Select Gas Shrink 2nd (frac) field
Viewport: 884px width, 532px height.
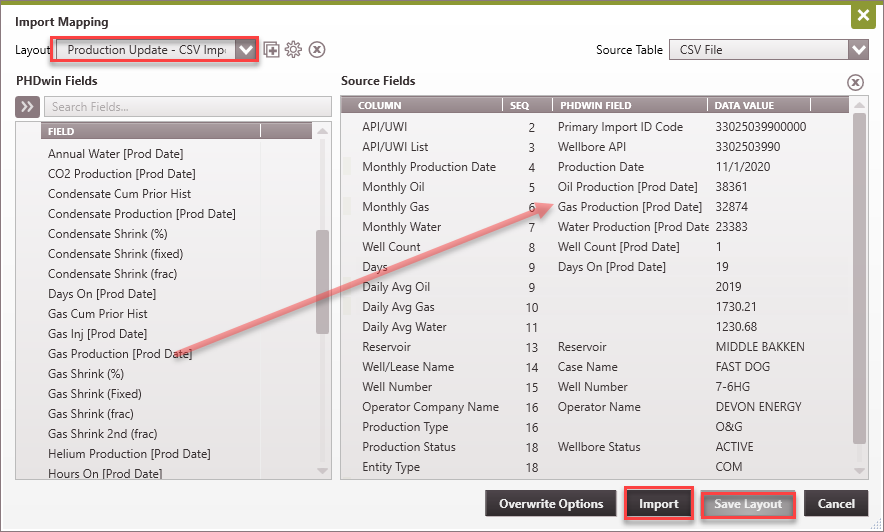click(103, 434)
